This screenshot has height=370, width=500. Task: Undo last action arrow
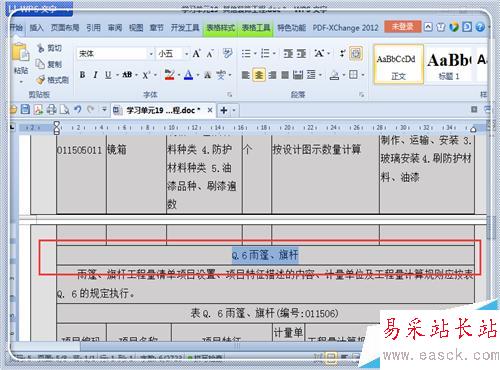[78, 109]
